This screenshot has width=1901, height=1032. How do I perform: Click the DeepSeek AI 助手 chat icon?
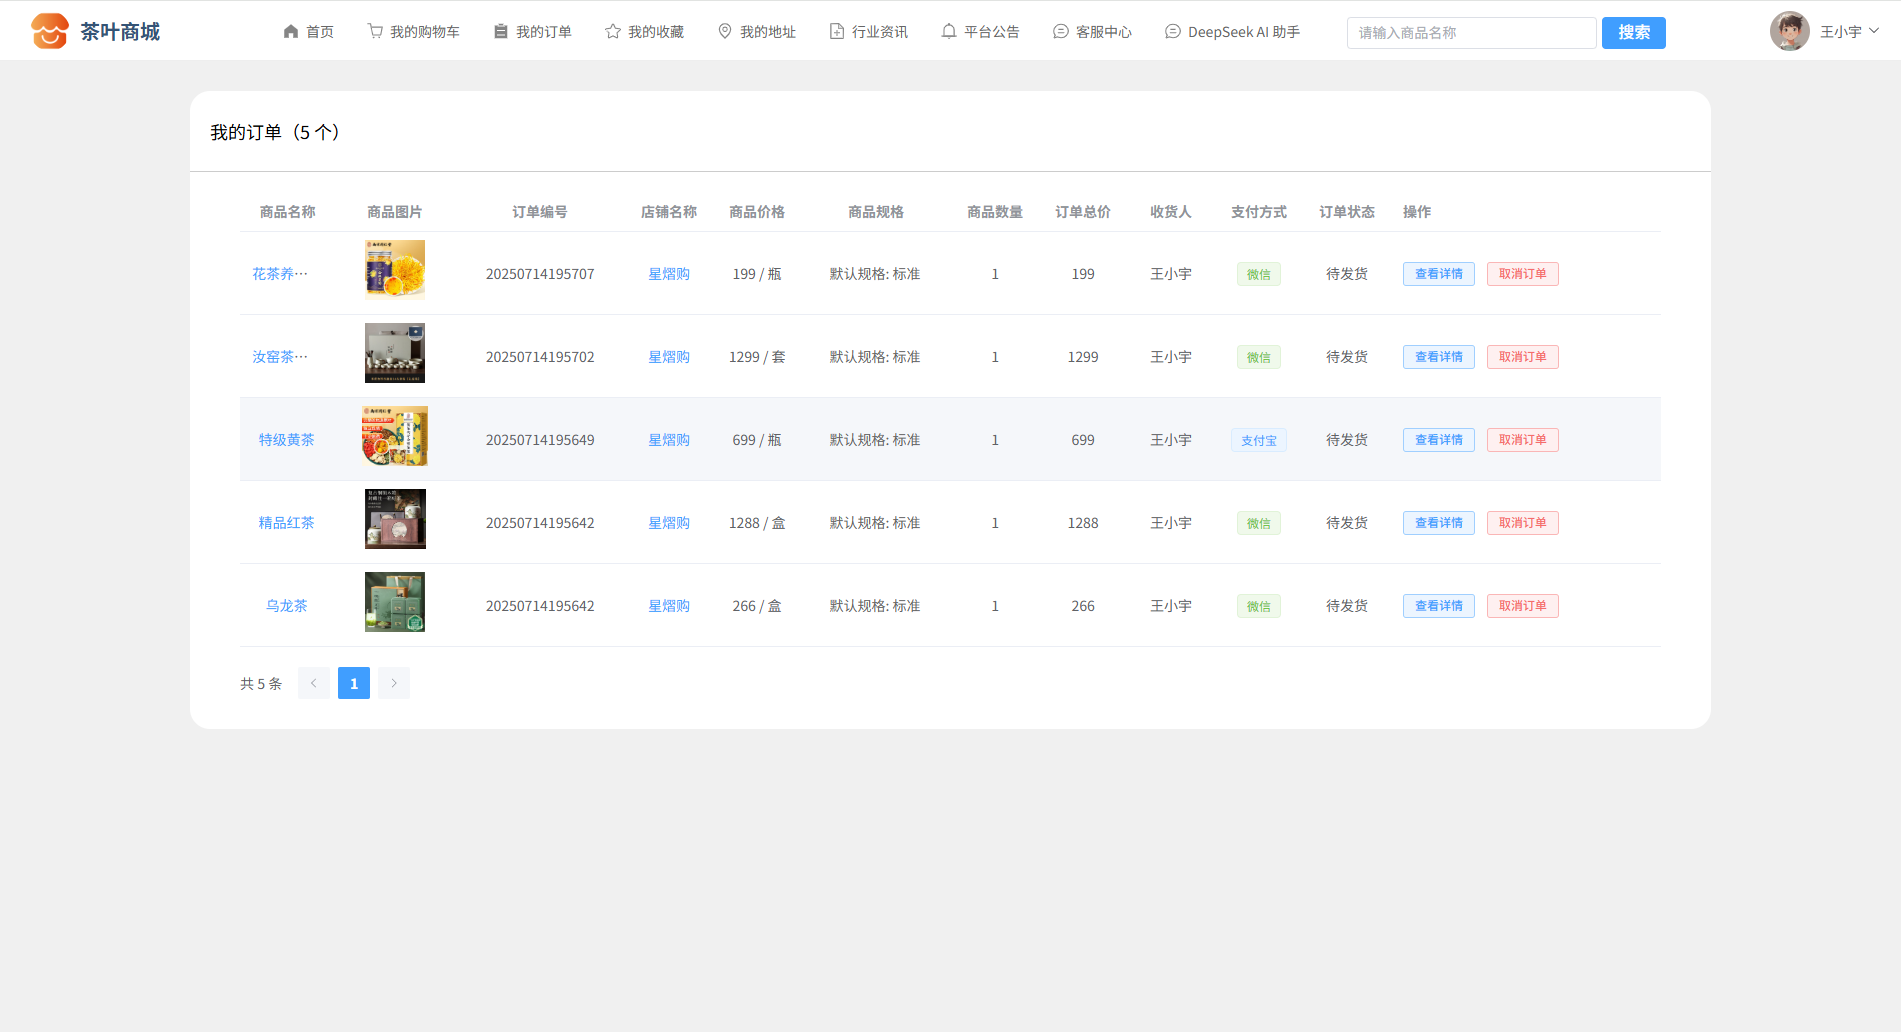point(1173,32)
